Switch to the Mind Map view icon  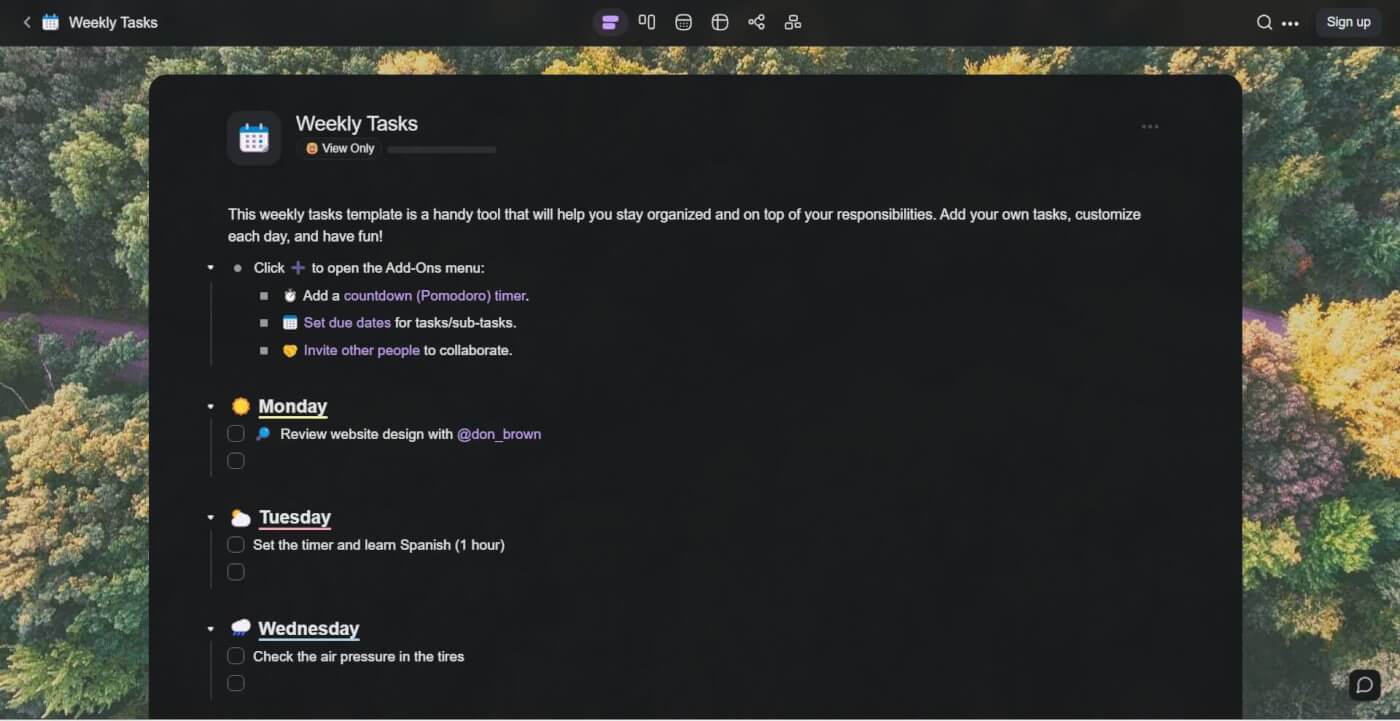[756, 22]
